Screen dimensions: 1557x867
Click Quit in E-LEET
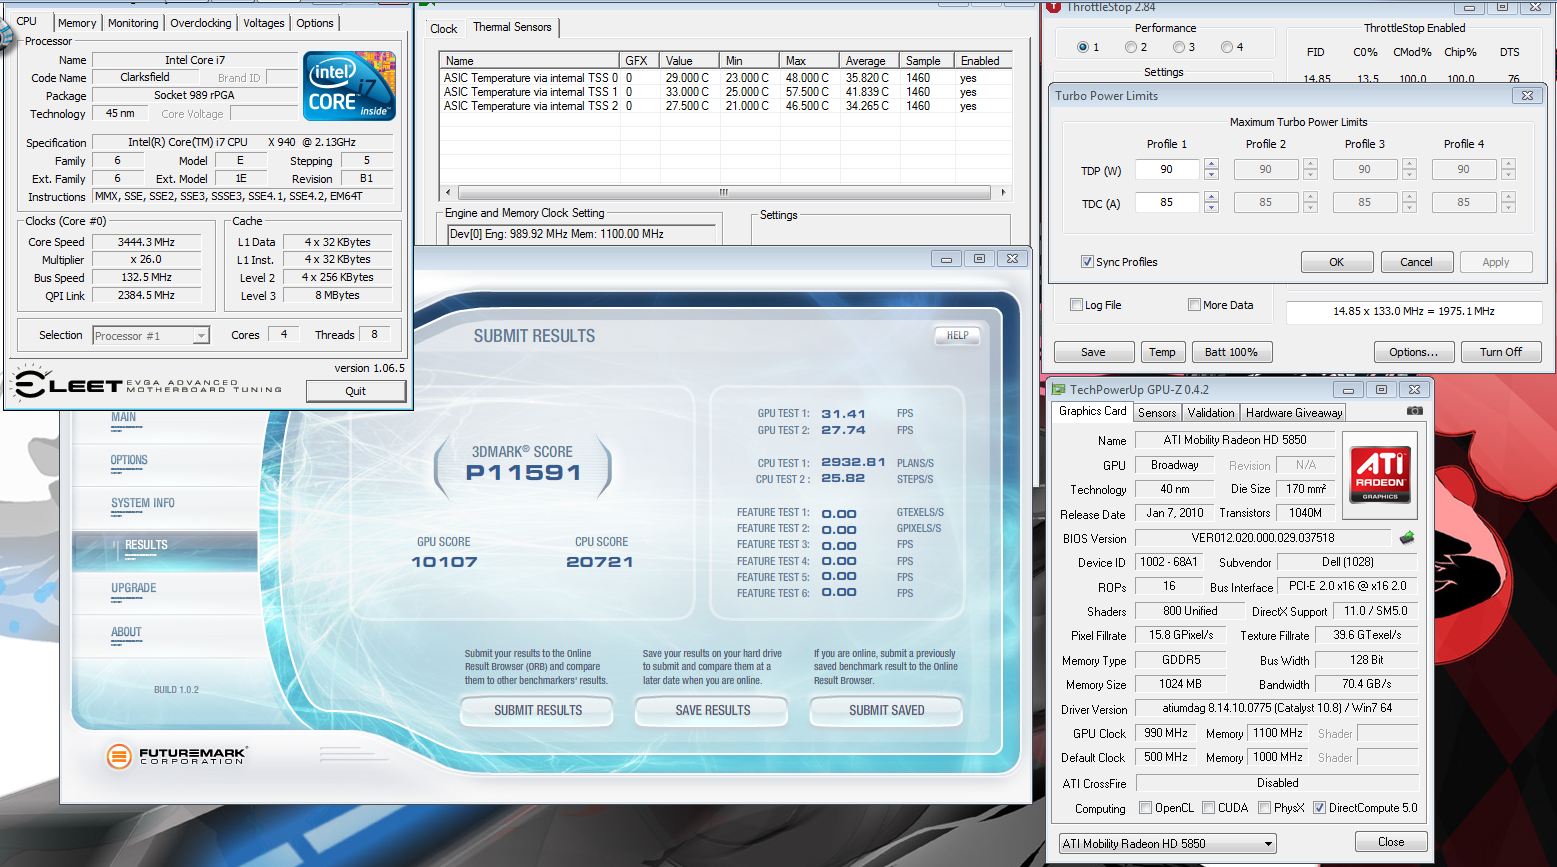click(x=355, y=391)
